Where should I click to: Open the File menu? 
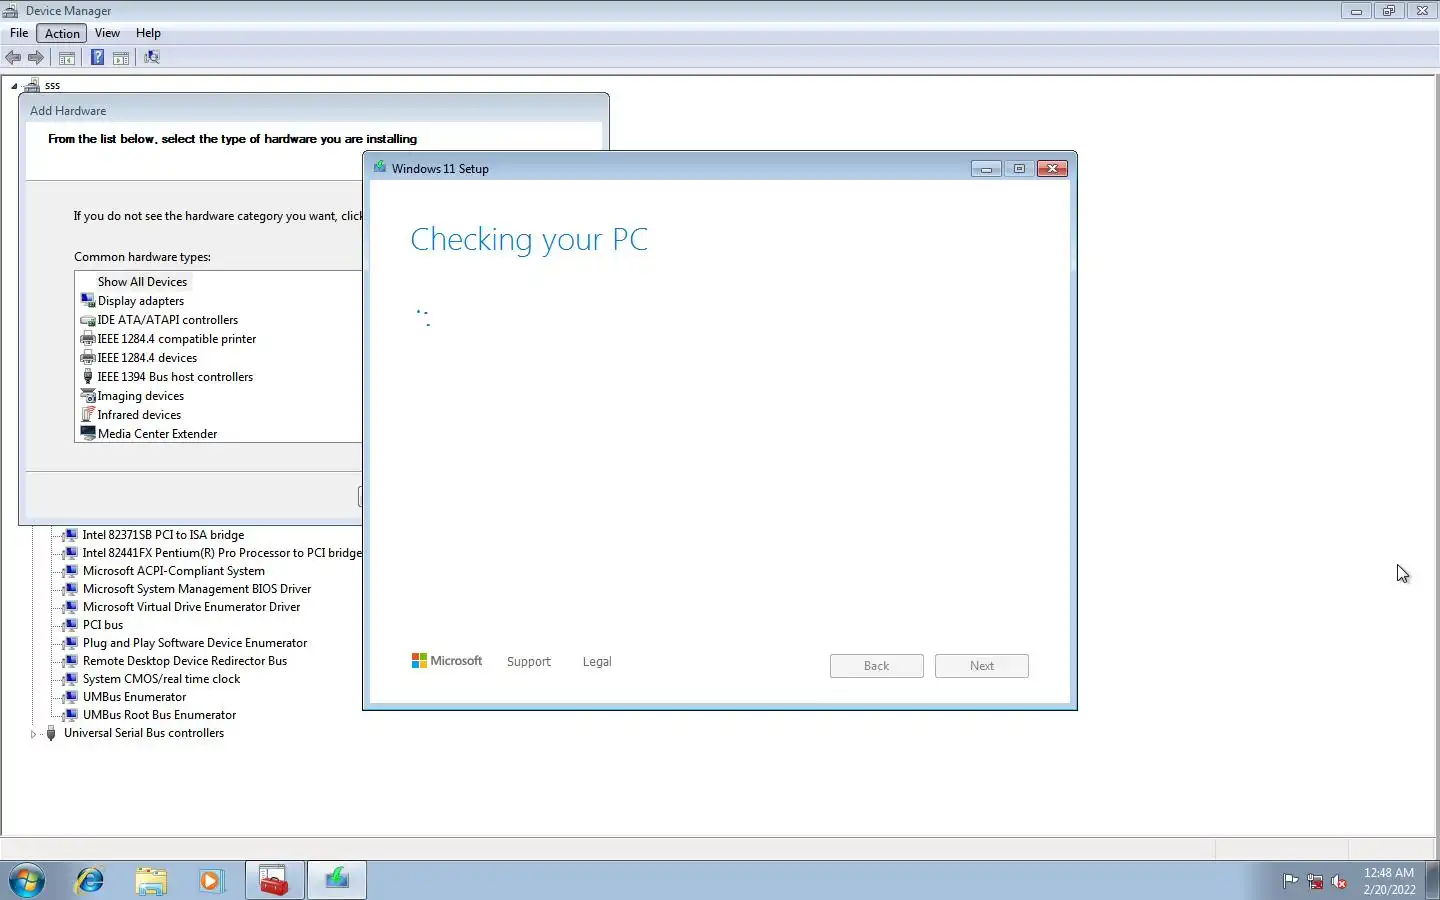[19, 33]
